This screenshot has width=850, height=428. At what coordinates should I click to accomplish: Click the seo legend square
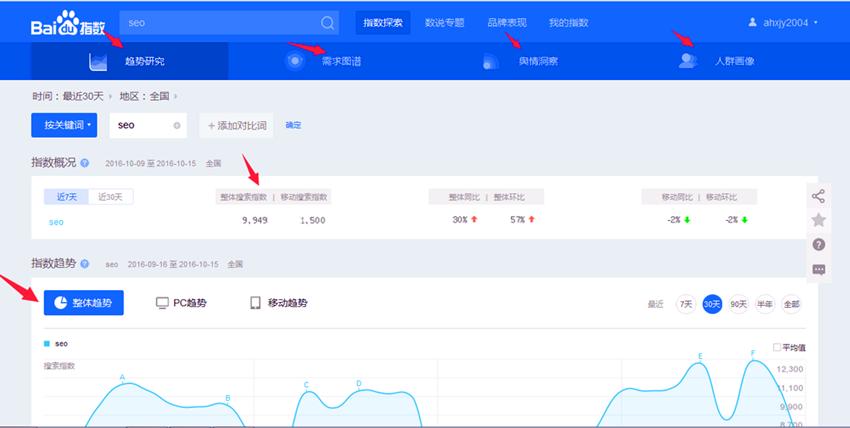(x=47, y=343)
